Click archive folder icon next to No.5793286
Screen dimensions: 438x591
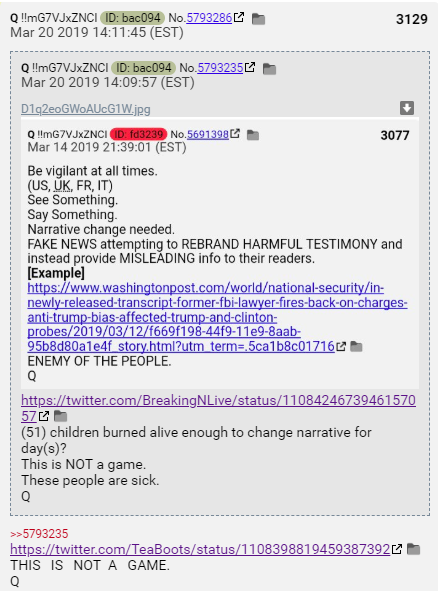click(x=258, y=19)
